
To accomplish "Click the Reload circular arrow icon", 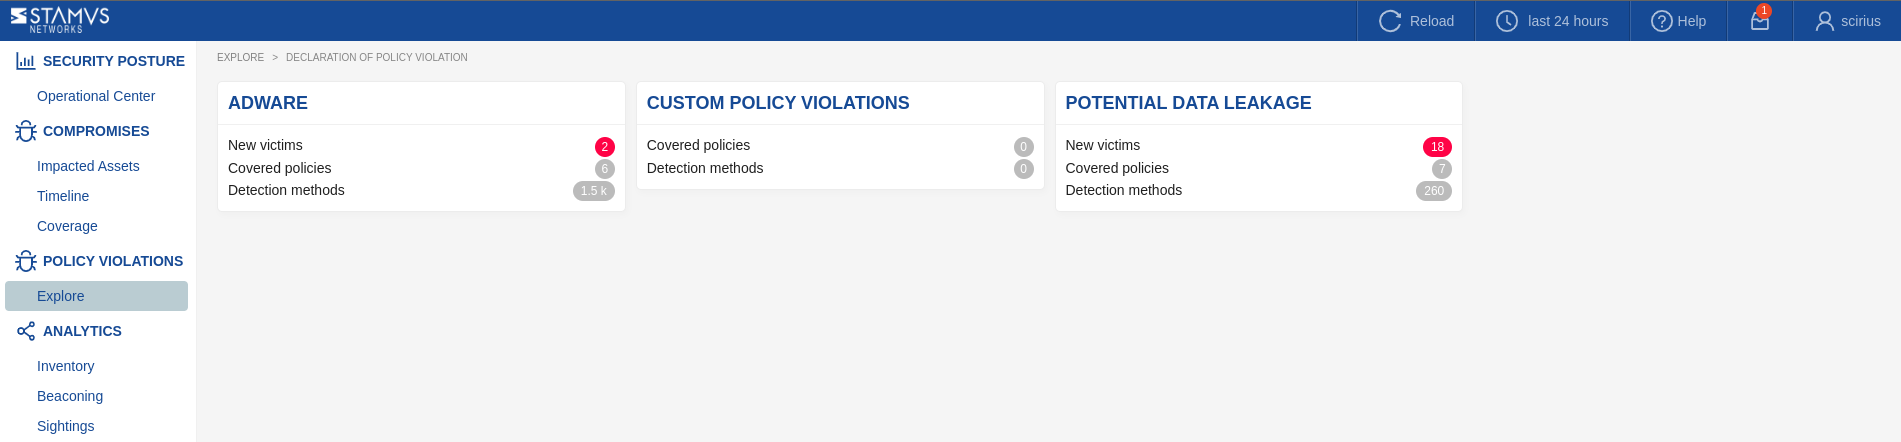I will [1390, 21].
